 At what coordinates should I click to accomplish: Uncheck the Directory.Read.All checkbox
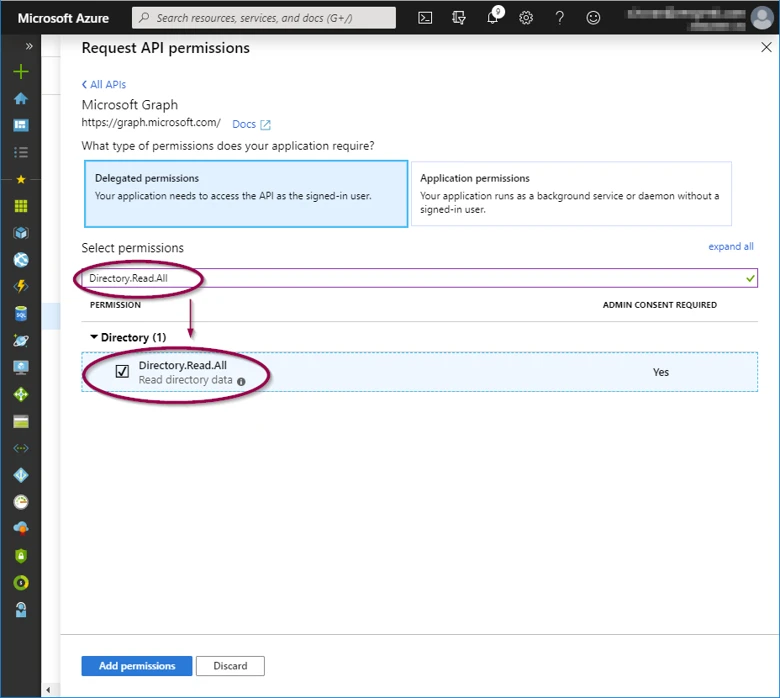(122, 372)
